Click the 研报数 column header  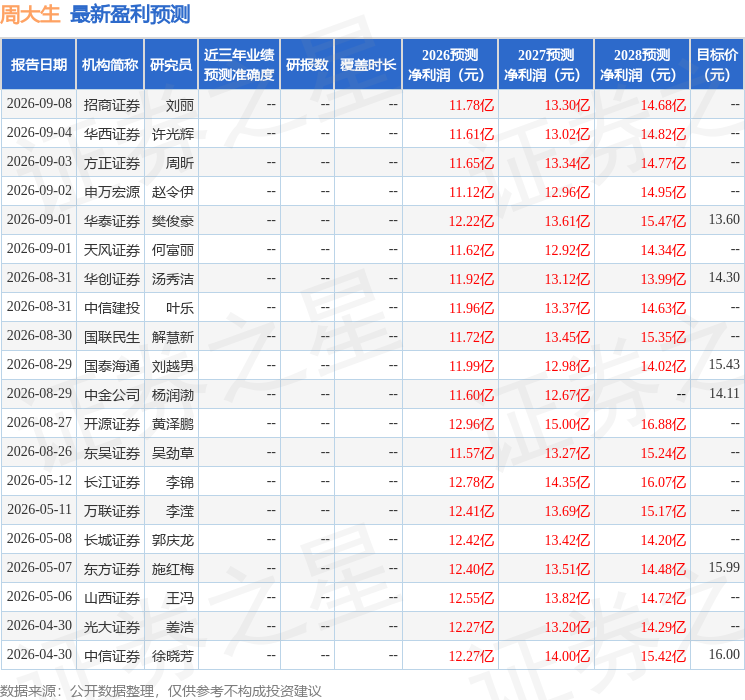307,65
